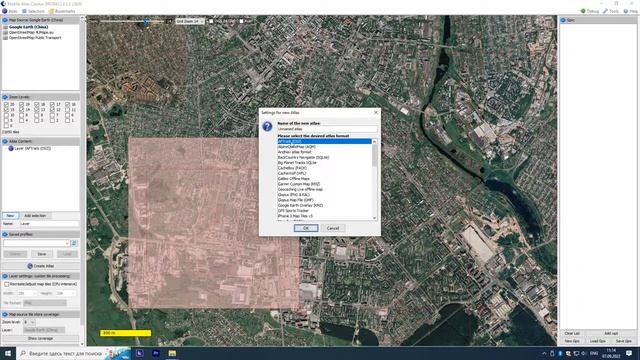This screenshot has height=360, width=640.
Task: Open the Grid Zoom dropdown above map
Action: point(190,21)
